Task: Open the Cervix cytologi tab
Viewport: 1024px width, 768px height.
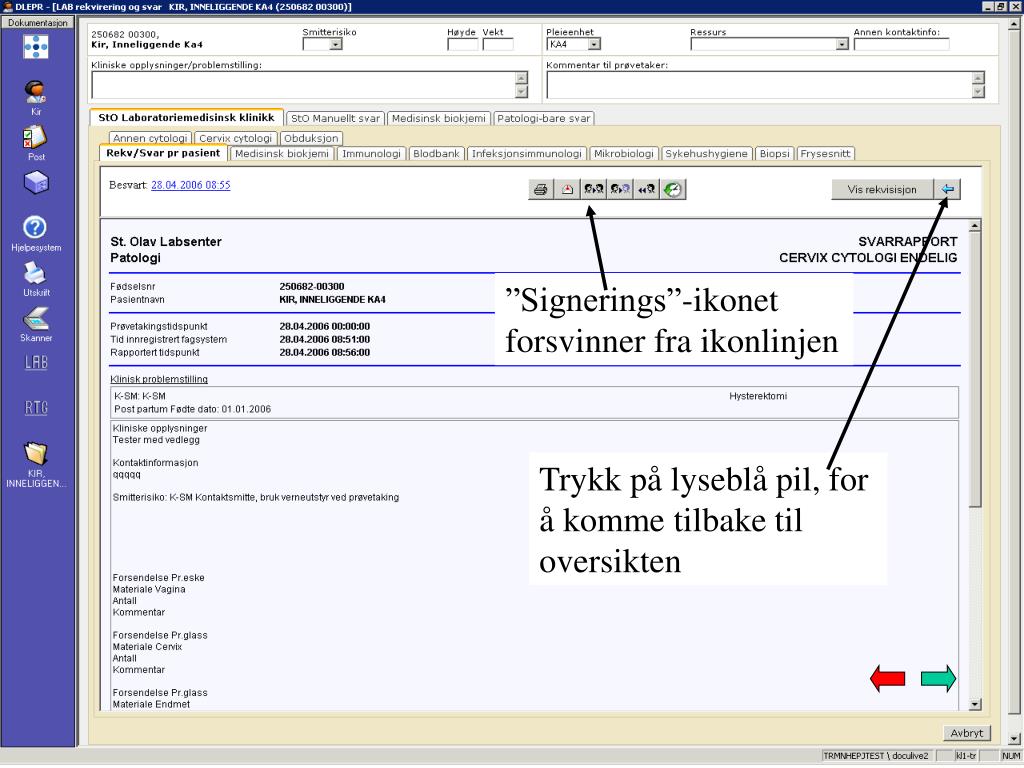Action: click(235, 138)
